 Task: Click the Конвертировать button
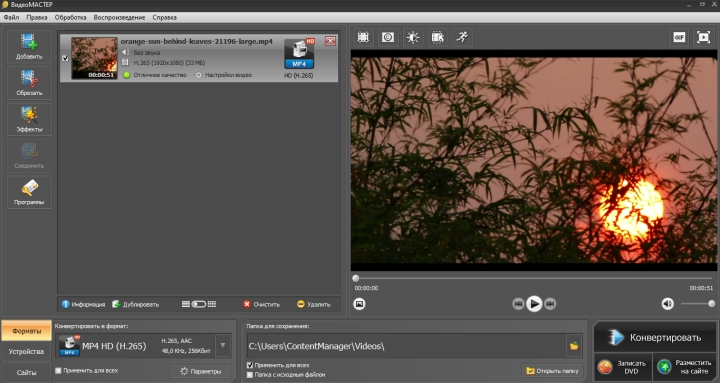click(655, 338)
